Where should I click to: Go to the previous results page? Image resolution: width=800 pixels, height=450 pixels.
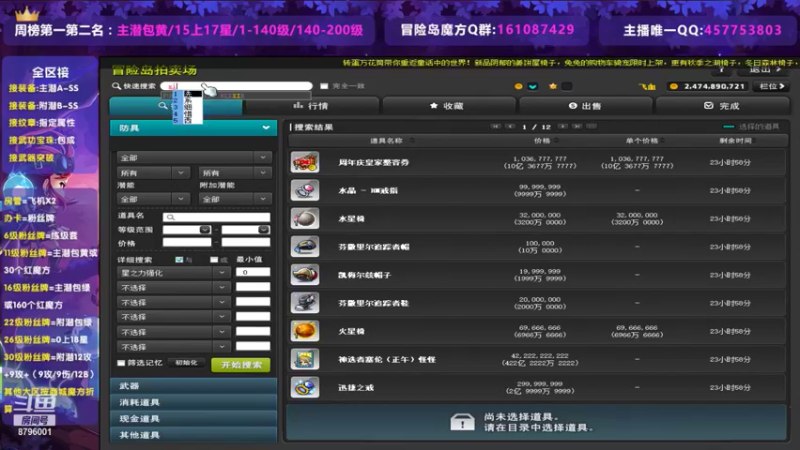coord(510,126)
